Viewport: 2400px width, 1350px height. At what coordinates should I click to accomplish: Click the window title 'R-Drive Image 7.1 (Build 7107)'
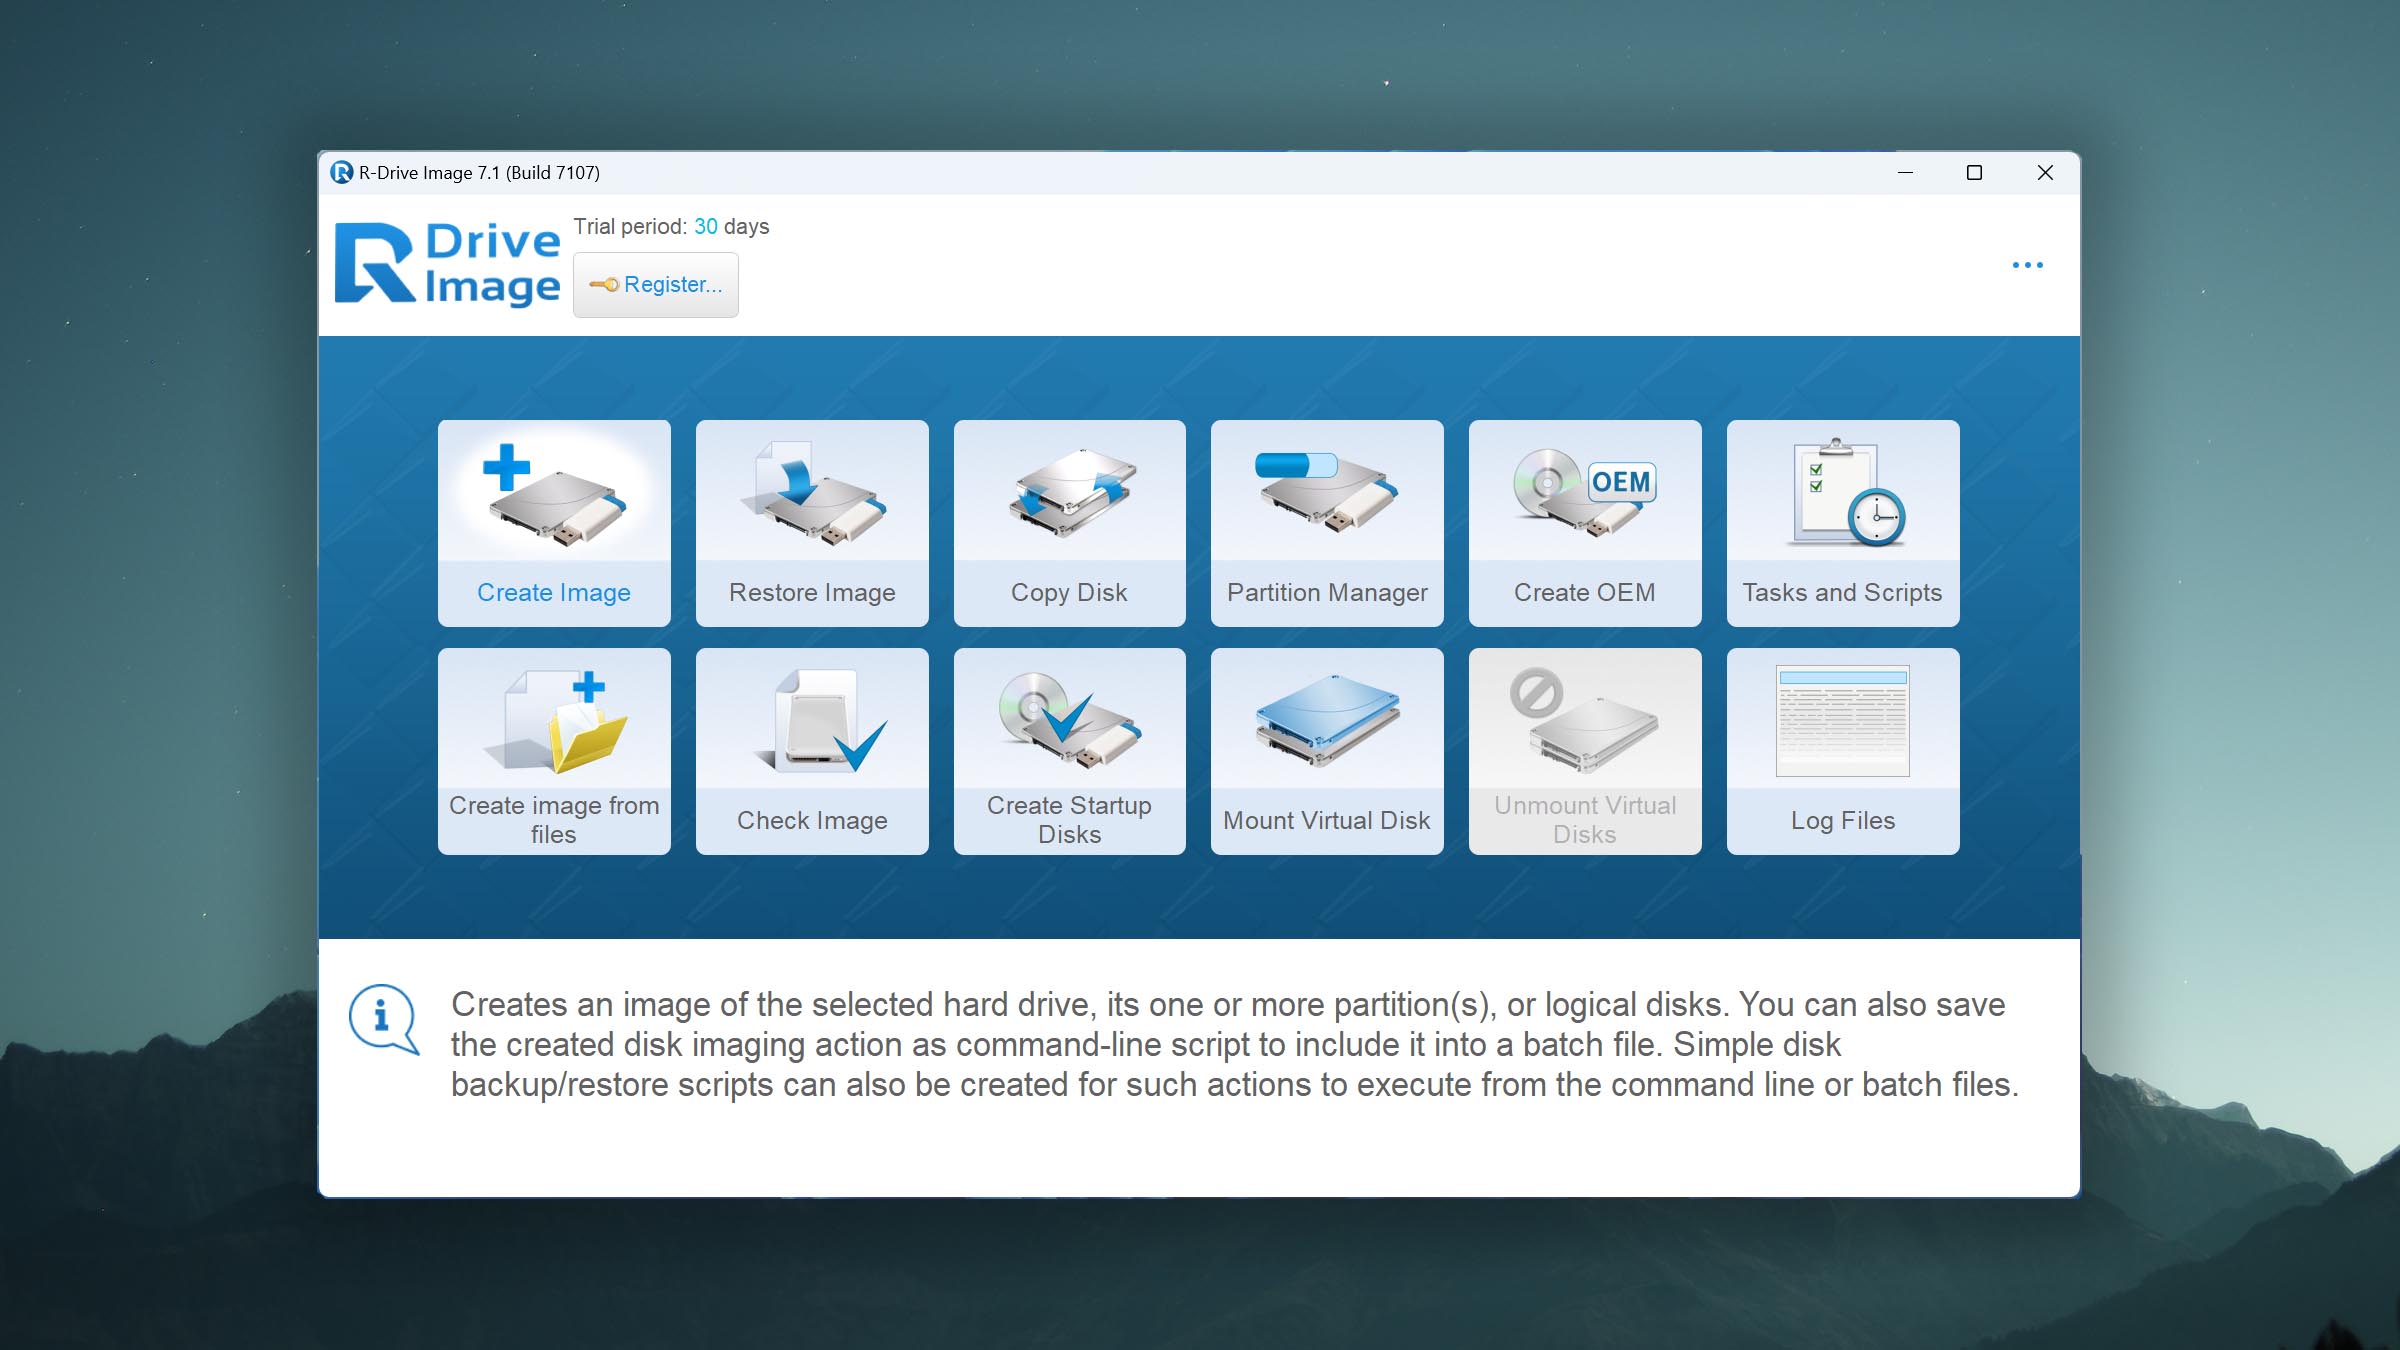coord(479,173)
